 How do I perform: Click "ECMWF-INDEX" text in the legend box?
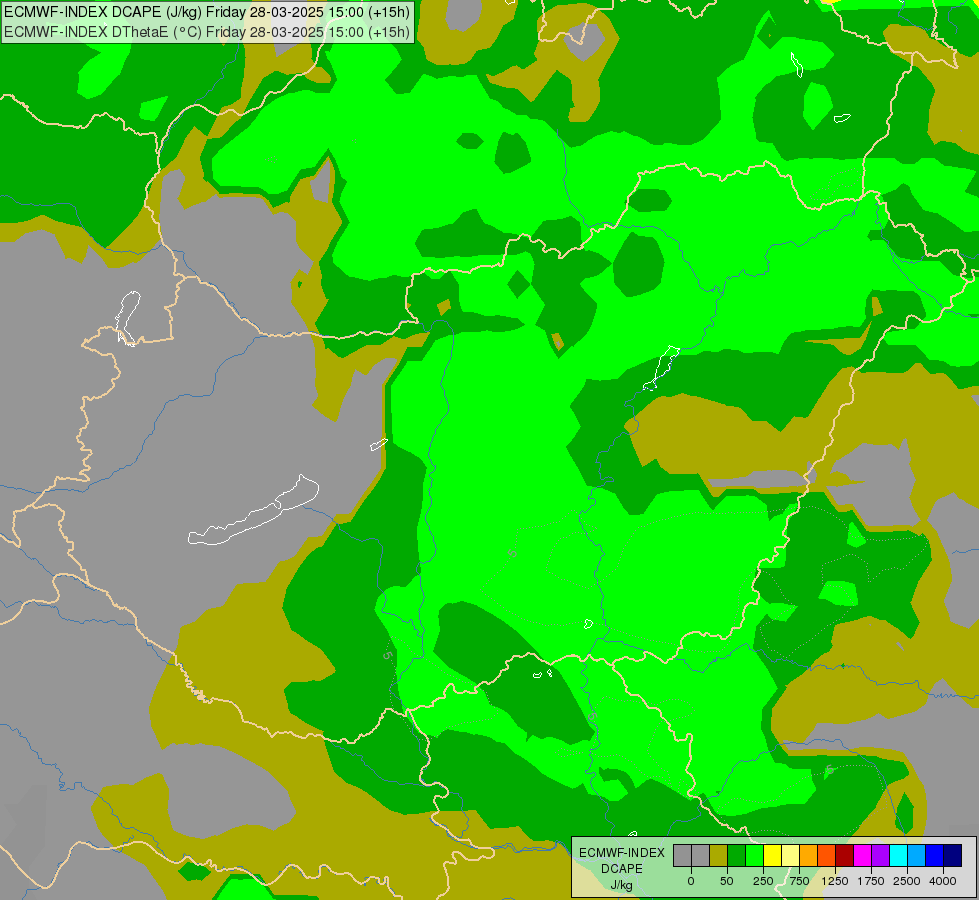coord(622,853)
